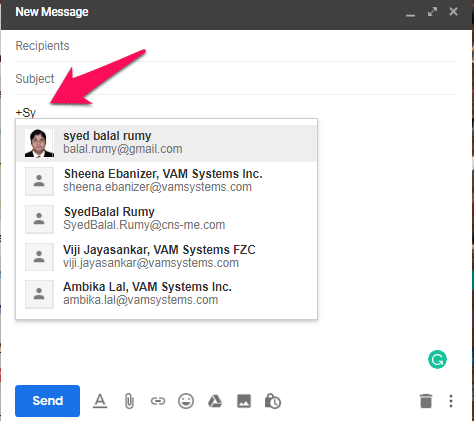The width and height of the screenshot is (474, 421).
Task: Open the green Grammarly icon
Action: pyautogui.click(x=437, y=359)
